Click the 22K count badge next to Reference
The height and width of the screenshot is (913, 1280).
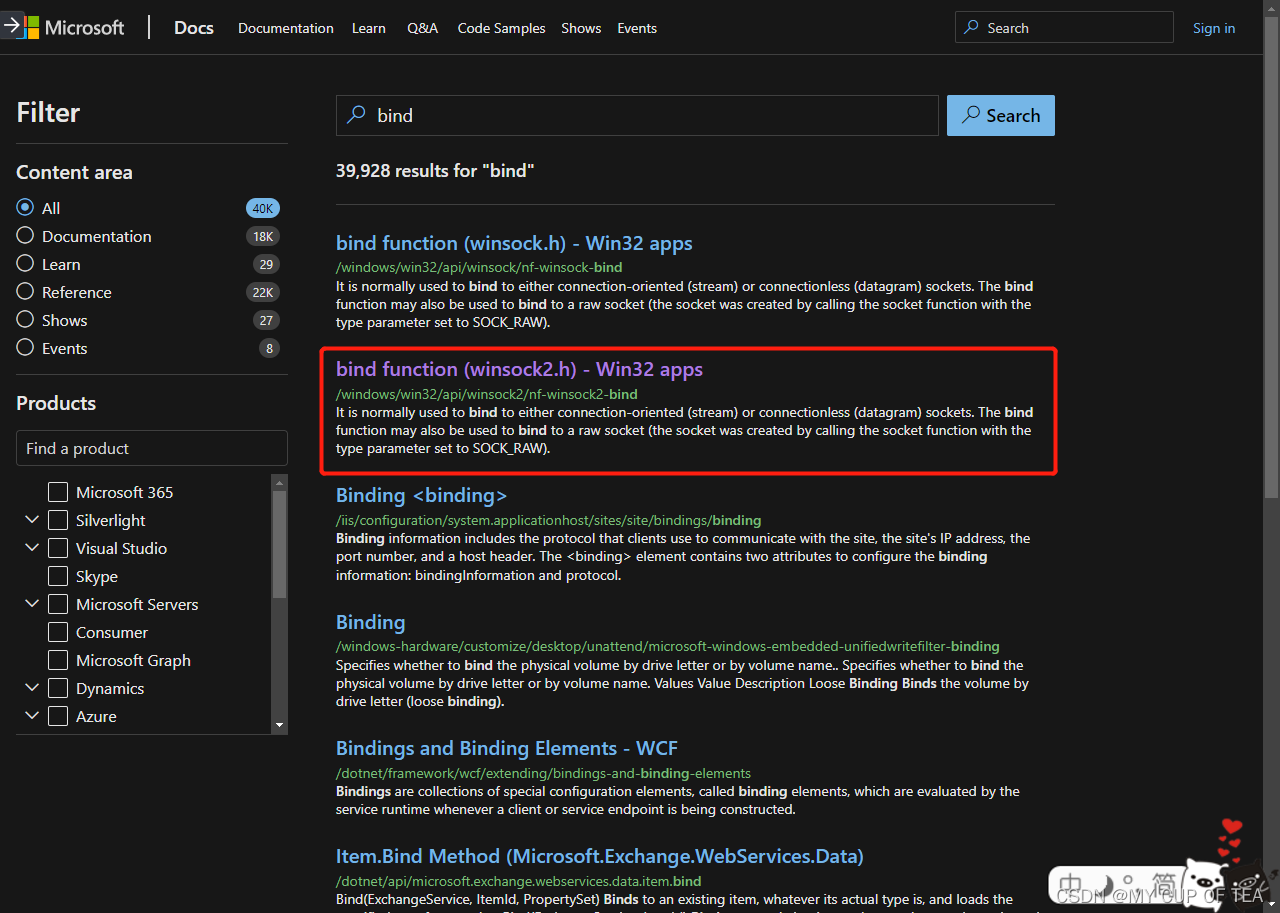point(263,292)
